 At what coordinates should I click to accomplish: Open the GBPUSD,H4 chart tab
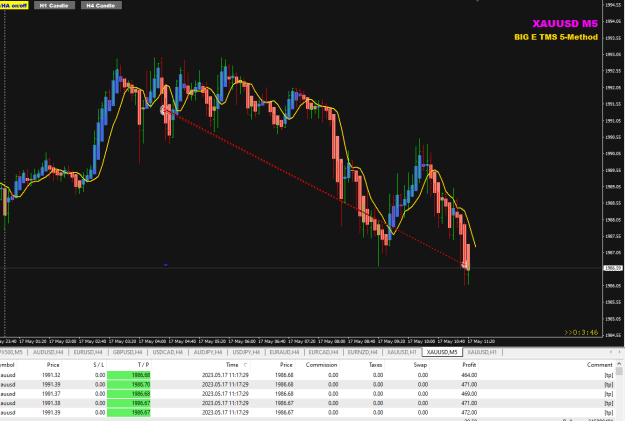(x=128, y=352)
